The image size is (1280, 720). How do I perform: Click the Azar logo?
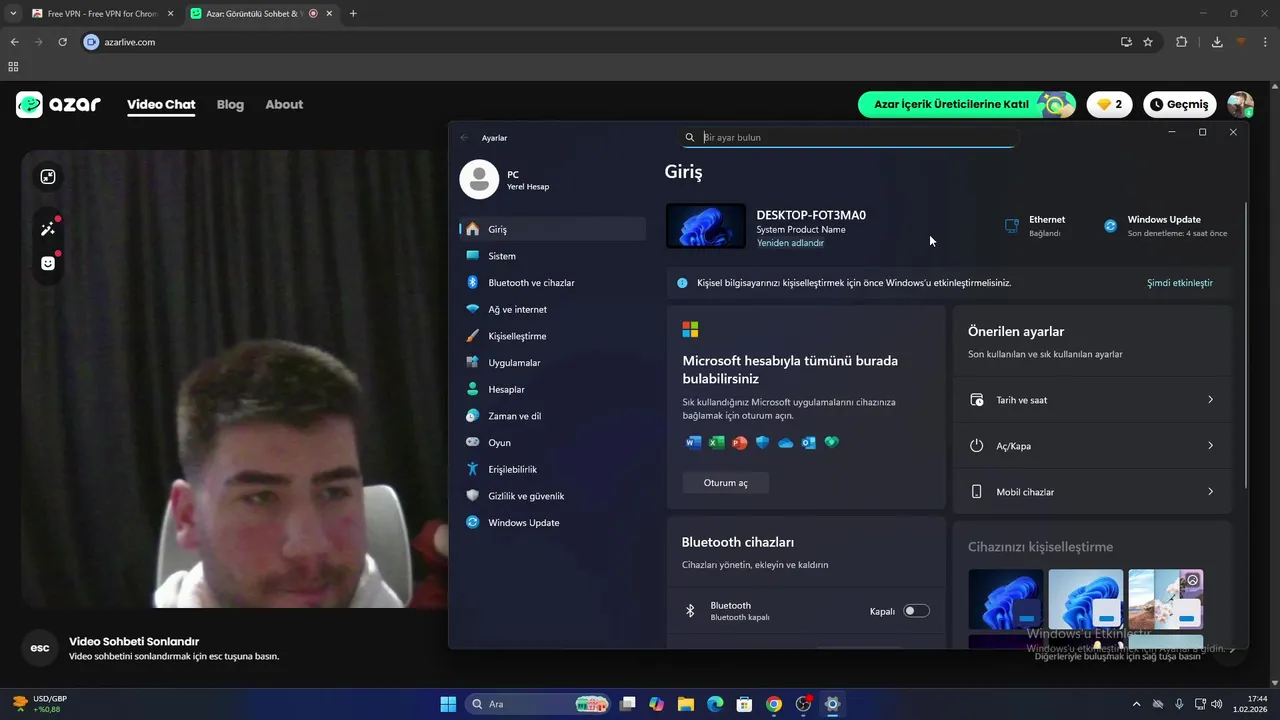[58, 104]
